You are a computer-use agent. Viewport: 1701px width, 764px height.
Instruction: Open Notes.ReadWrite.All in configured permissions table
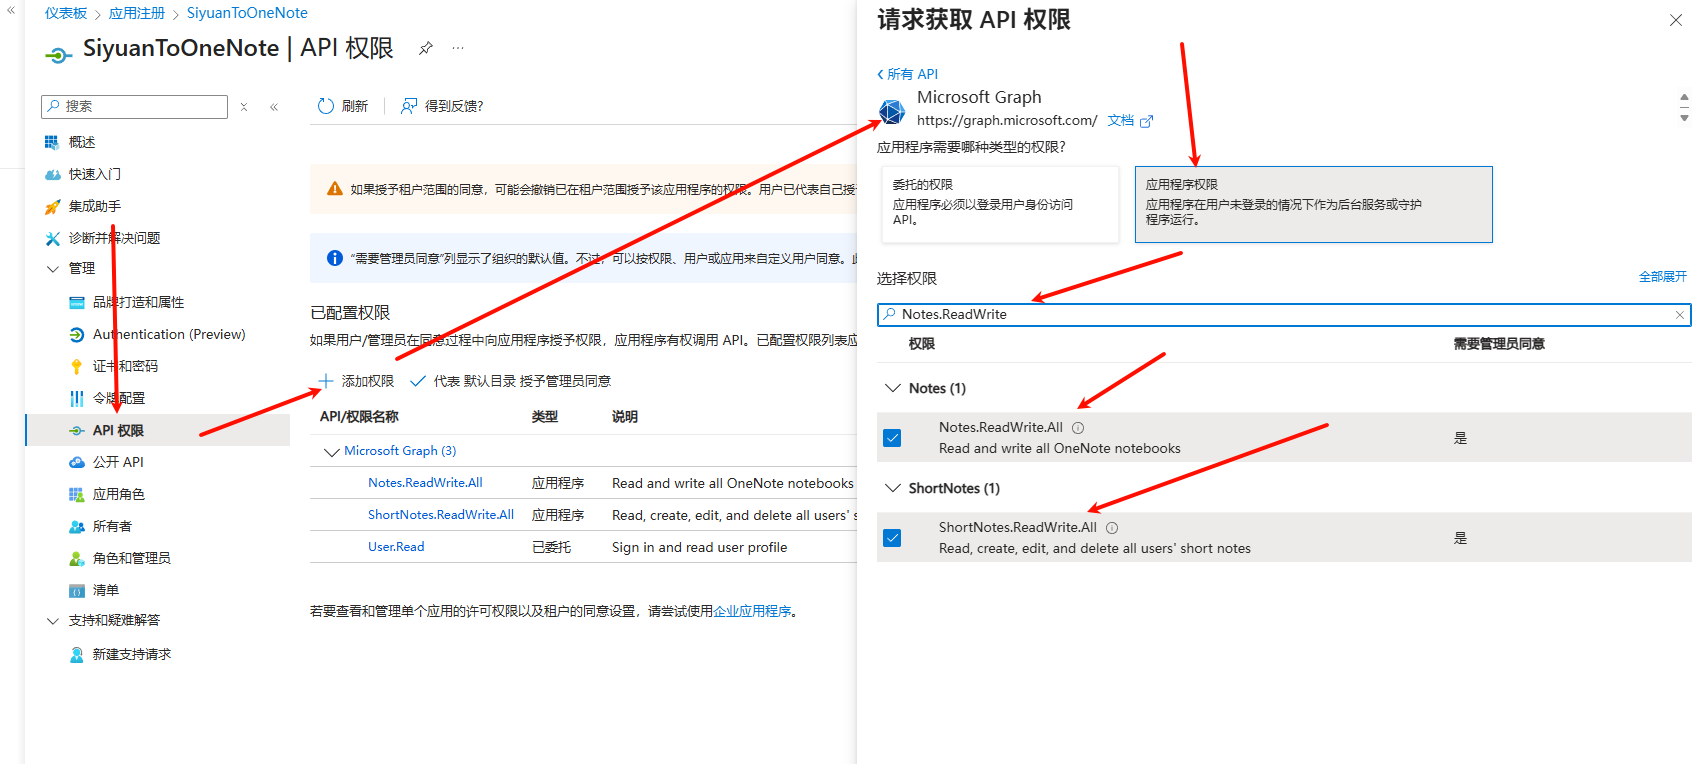425,483
